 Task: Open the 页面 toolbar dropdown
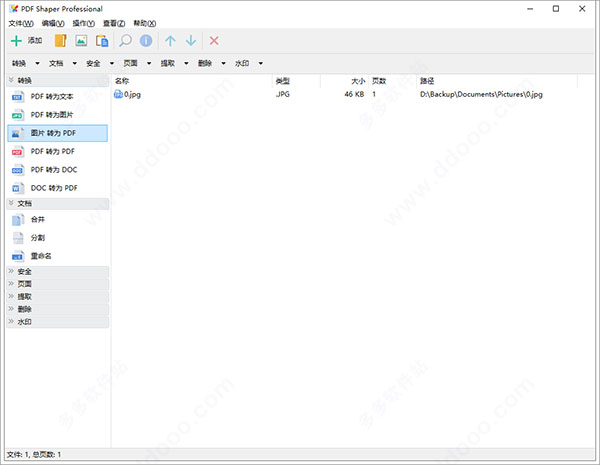(x=149, y=64)
